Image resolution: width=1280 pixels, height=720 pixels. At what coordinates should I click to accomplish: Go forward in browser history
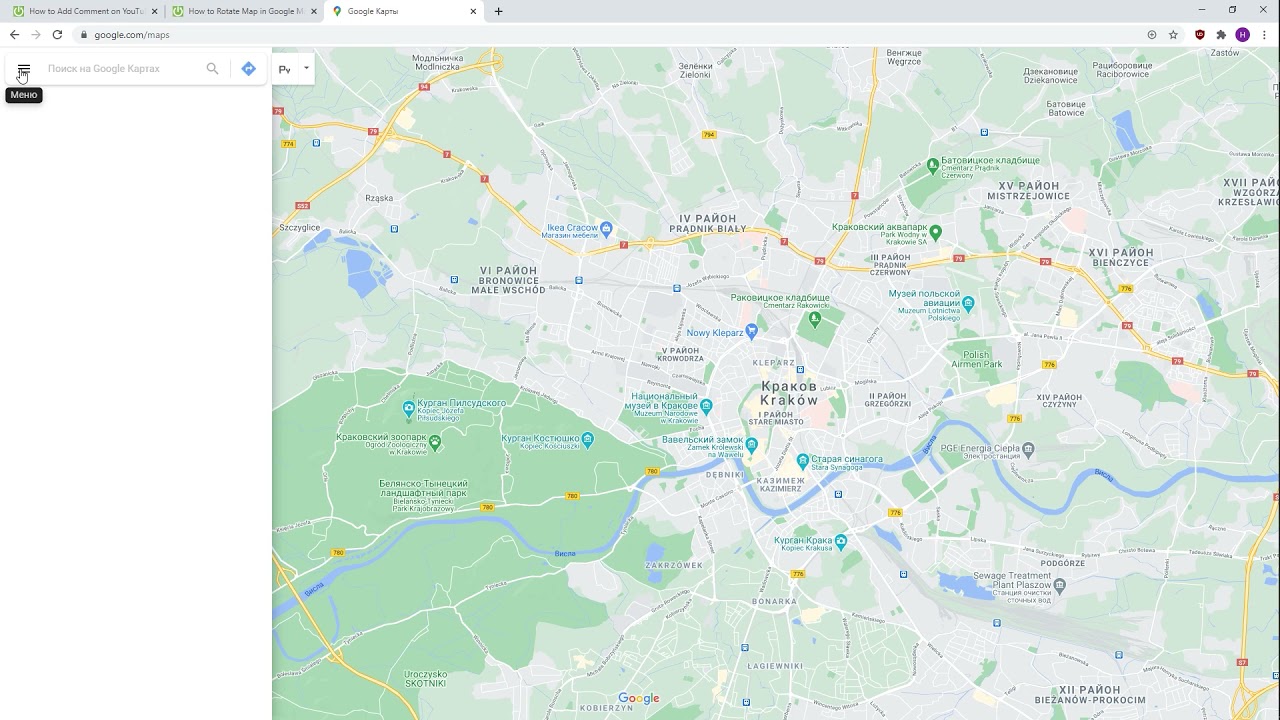click(36, 34)
